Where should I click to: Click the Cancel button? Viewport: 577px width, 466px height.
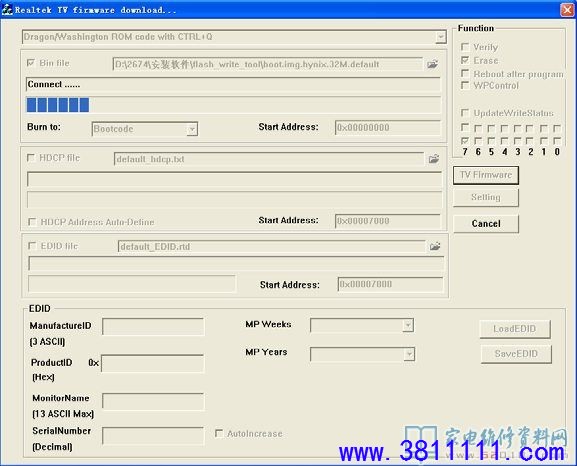[486, 223]
